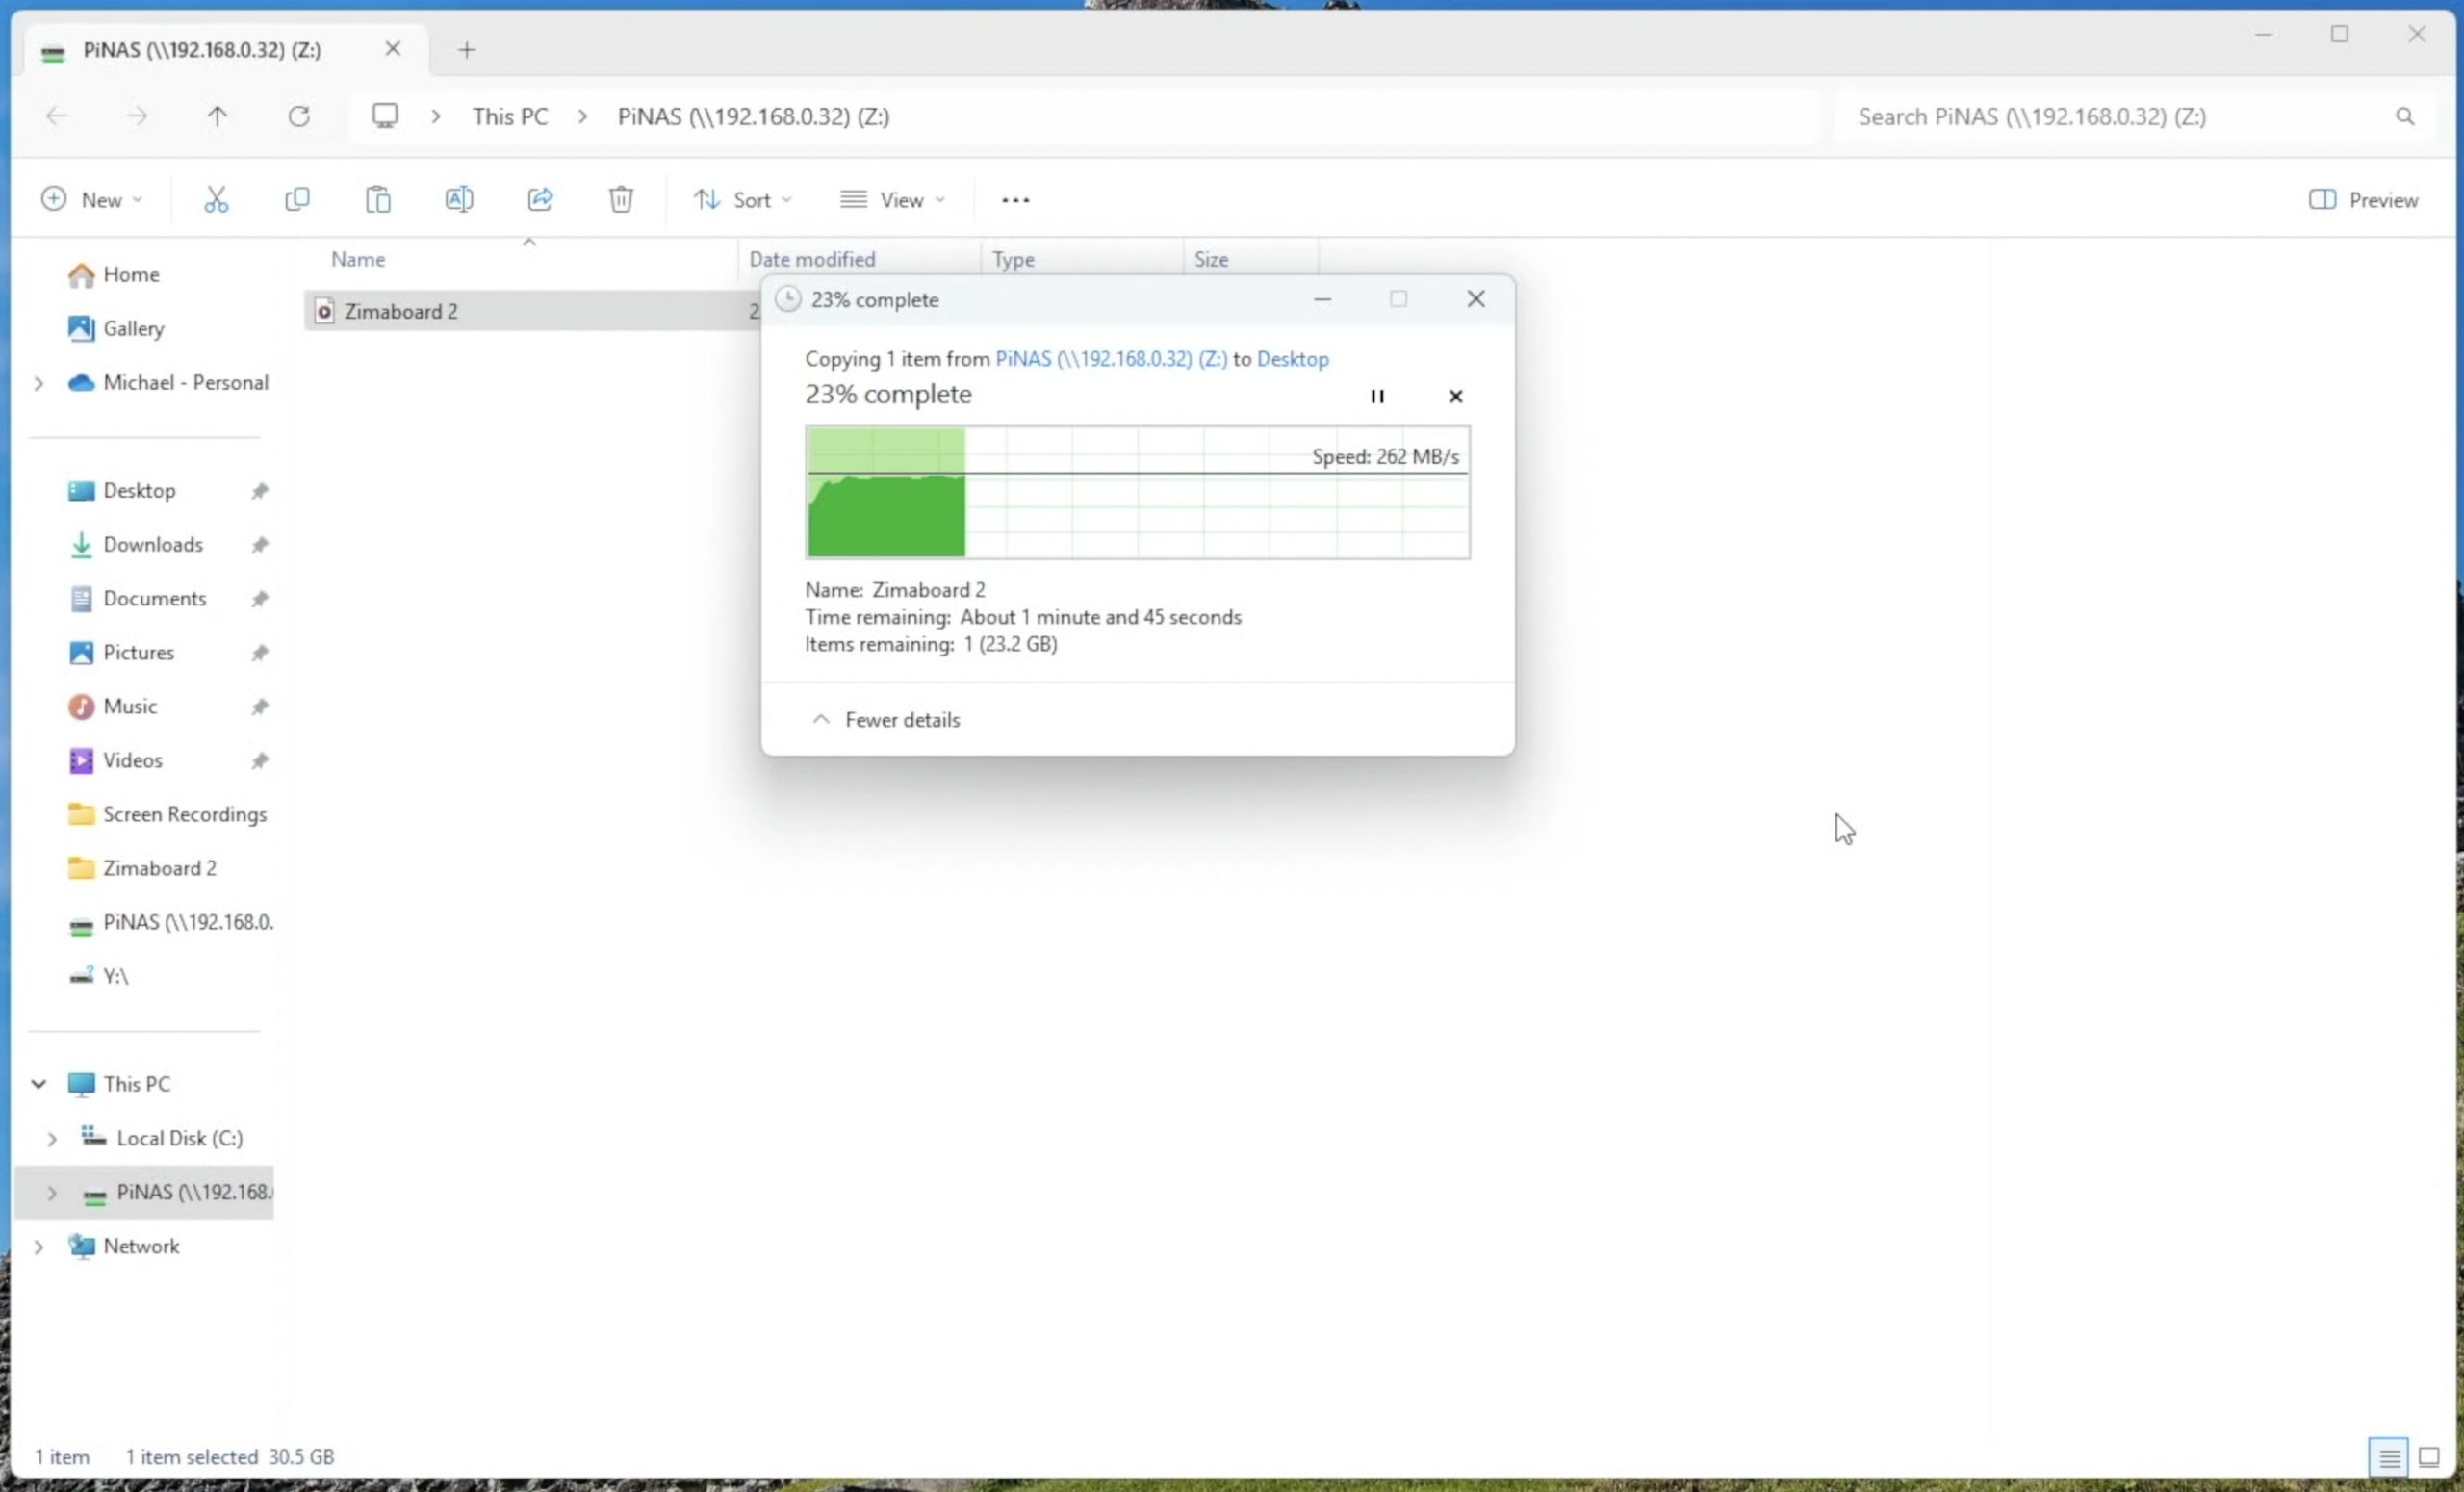Screen dimensions: 2464x1492
Task: Add a new tab with plus button
Action: (467, 50)
